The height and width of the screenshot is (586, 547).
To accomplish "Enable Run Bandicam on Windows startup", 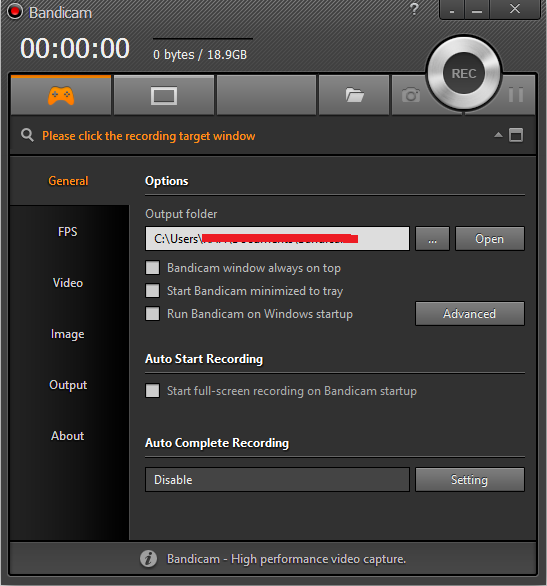I will (152, 314).
